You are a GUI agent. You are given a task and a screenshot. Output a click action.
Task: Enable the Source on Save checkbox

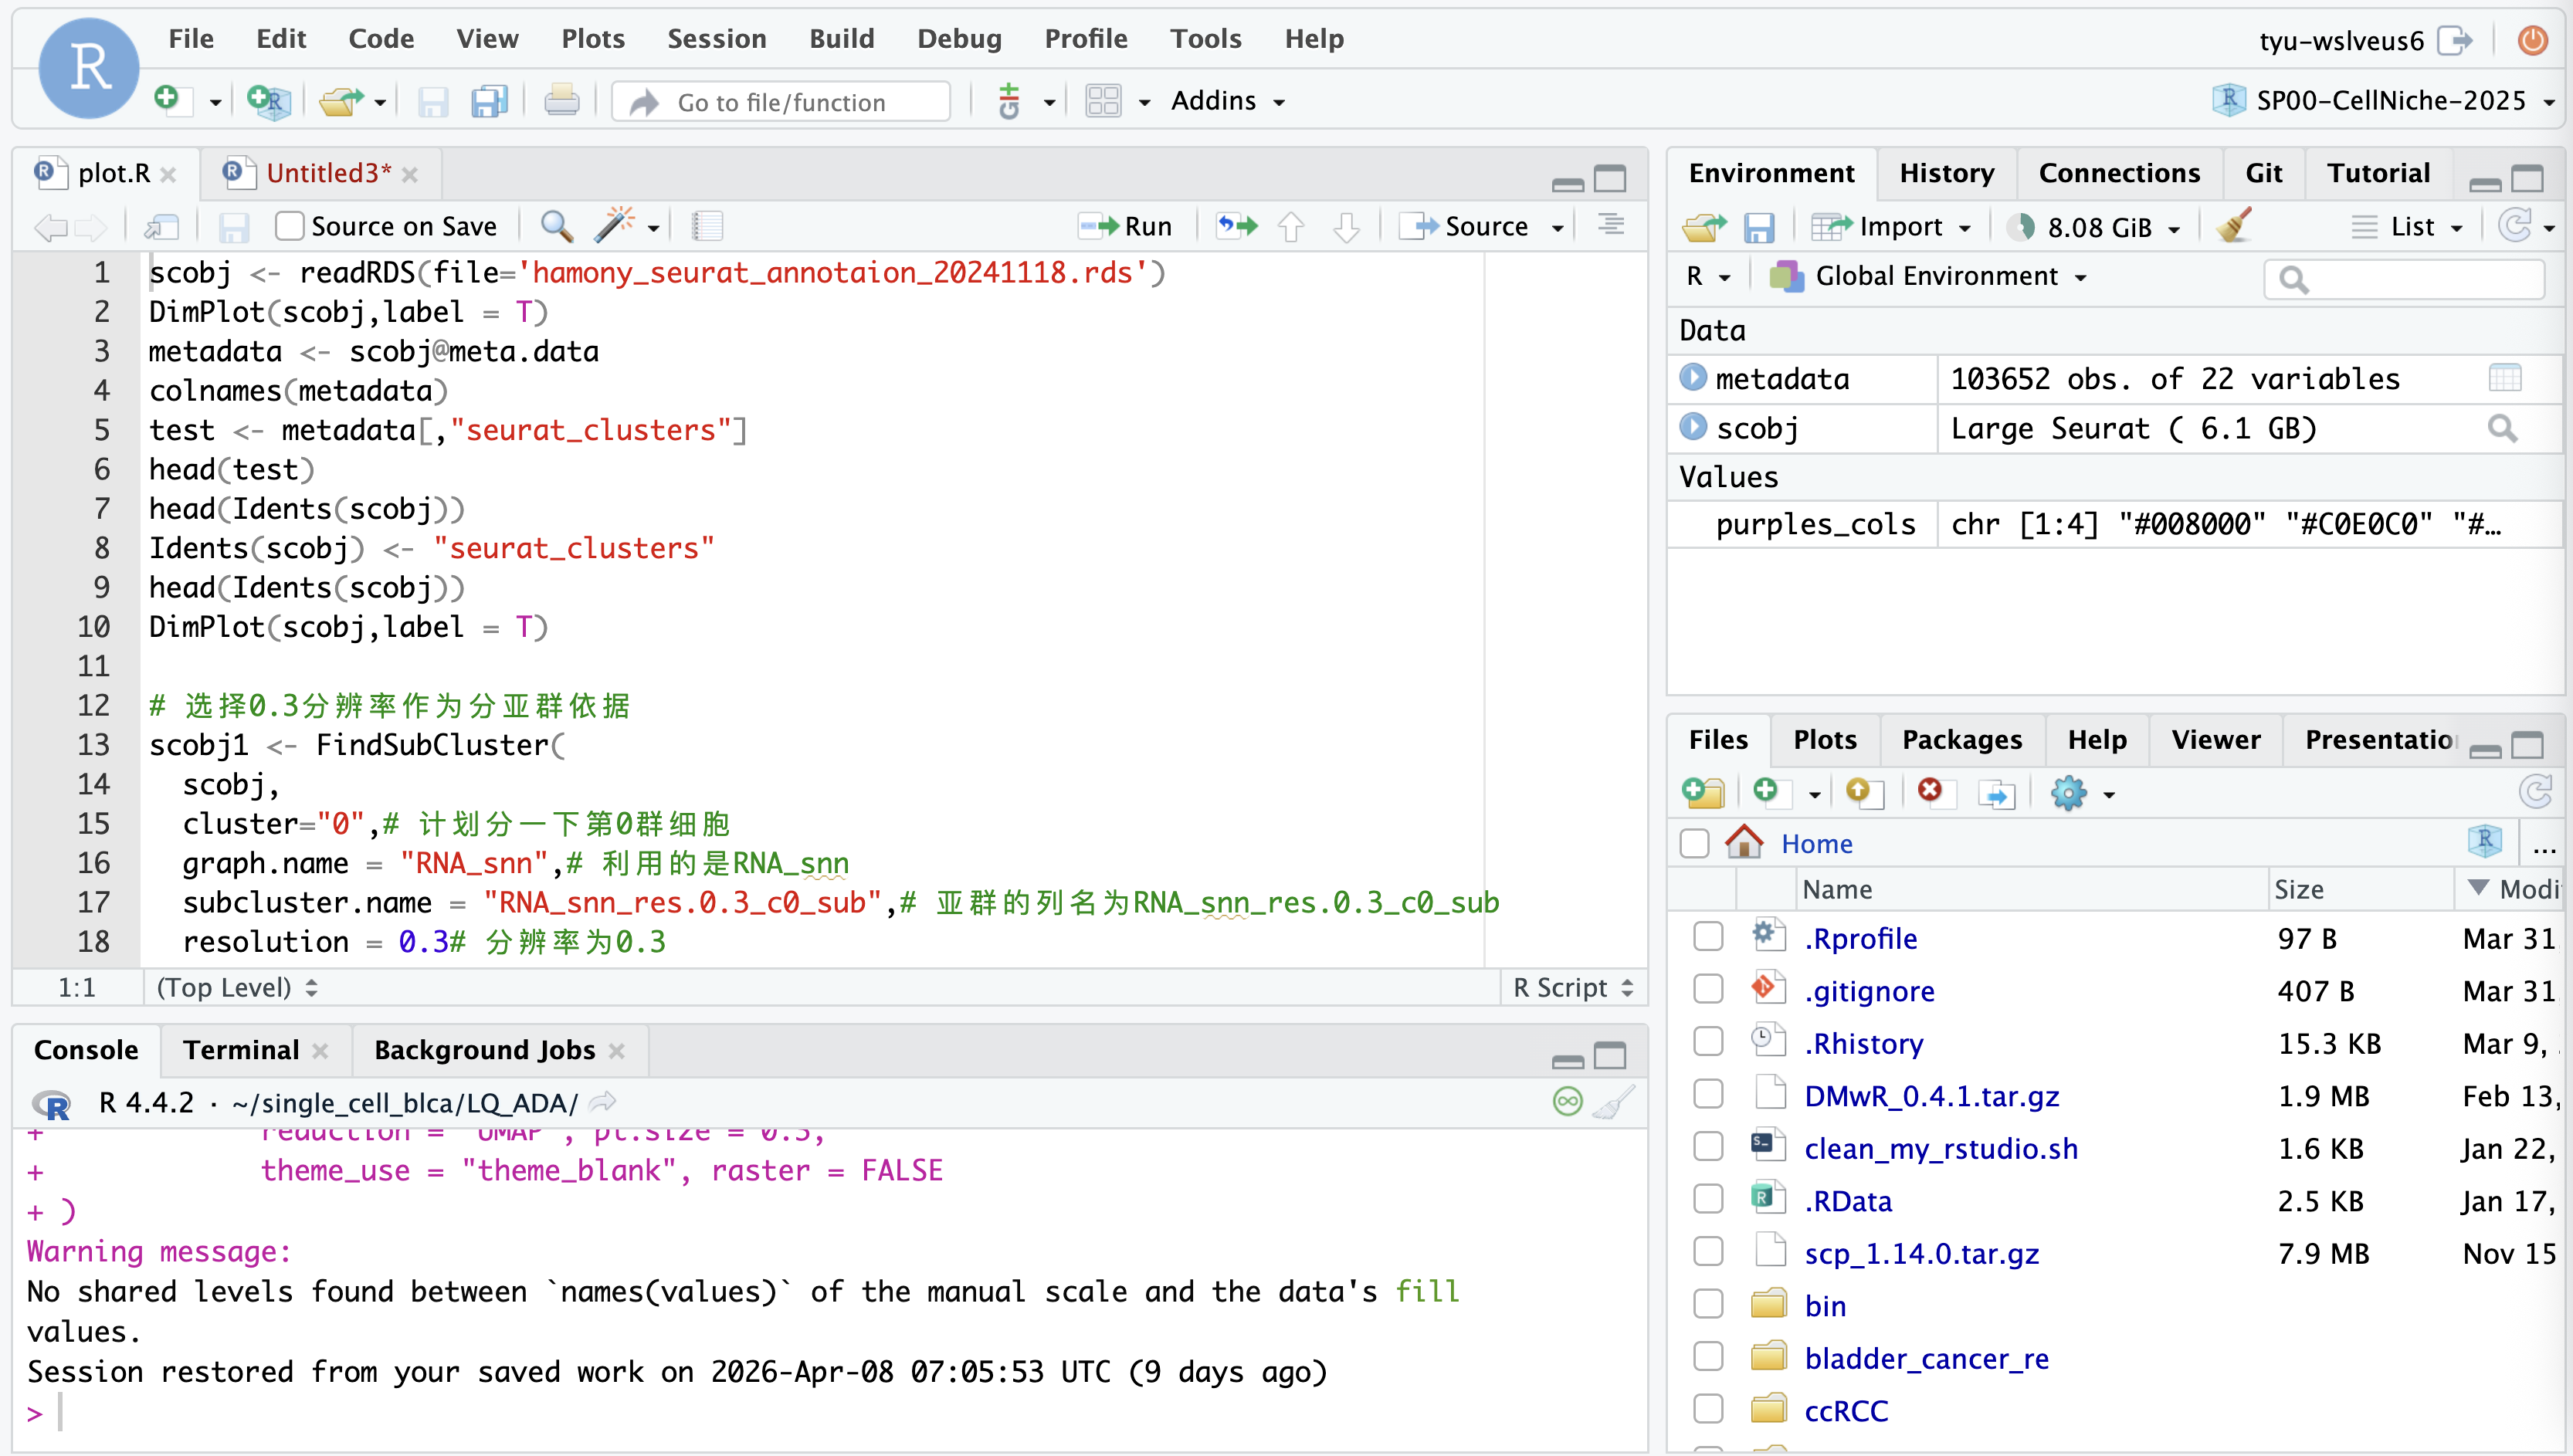[x=290, y=227]
